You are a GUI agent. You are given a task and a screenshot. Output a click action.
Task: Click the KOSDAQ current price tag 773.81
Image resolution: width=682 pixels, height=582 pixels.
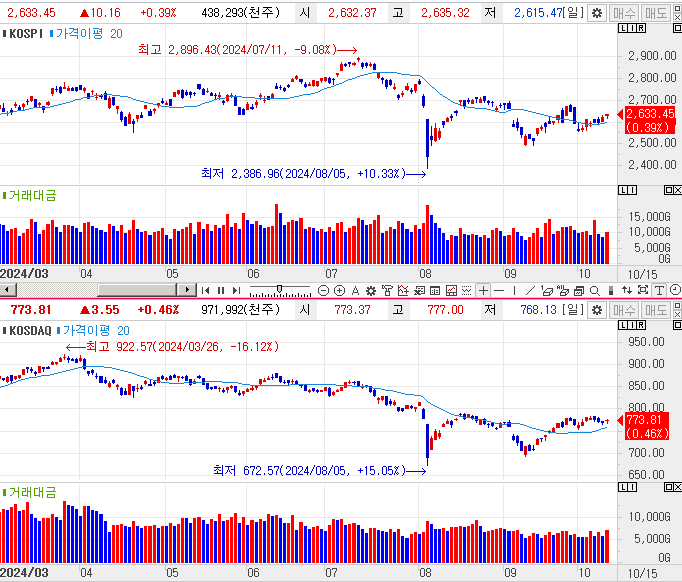[x=647, y=426]
